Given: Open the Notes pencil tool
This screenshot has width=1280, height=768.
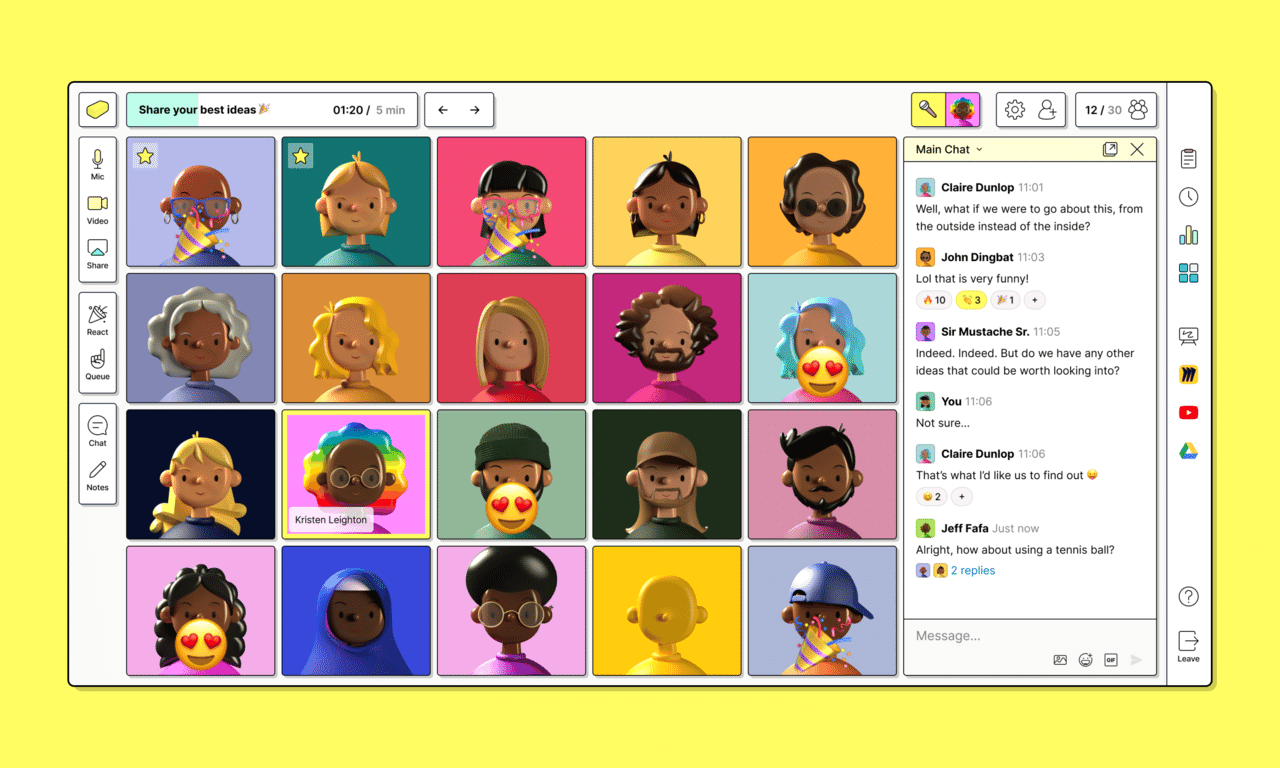Looking at the screenshot, I should pos(97,475).
